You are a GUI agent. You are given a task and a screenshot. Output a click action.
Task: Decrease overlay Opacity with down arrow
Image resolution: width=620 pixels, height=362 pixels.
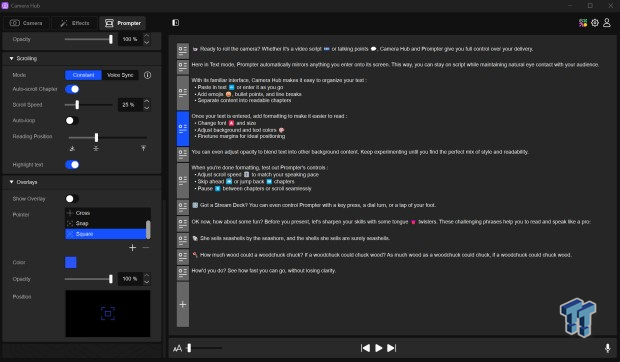click(147, 282)
